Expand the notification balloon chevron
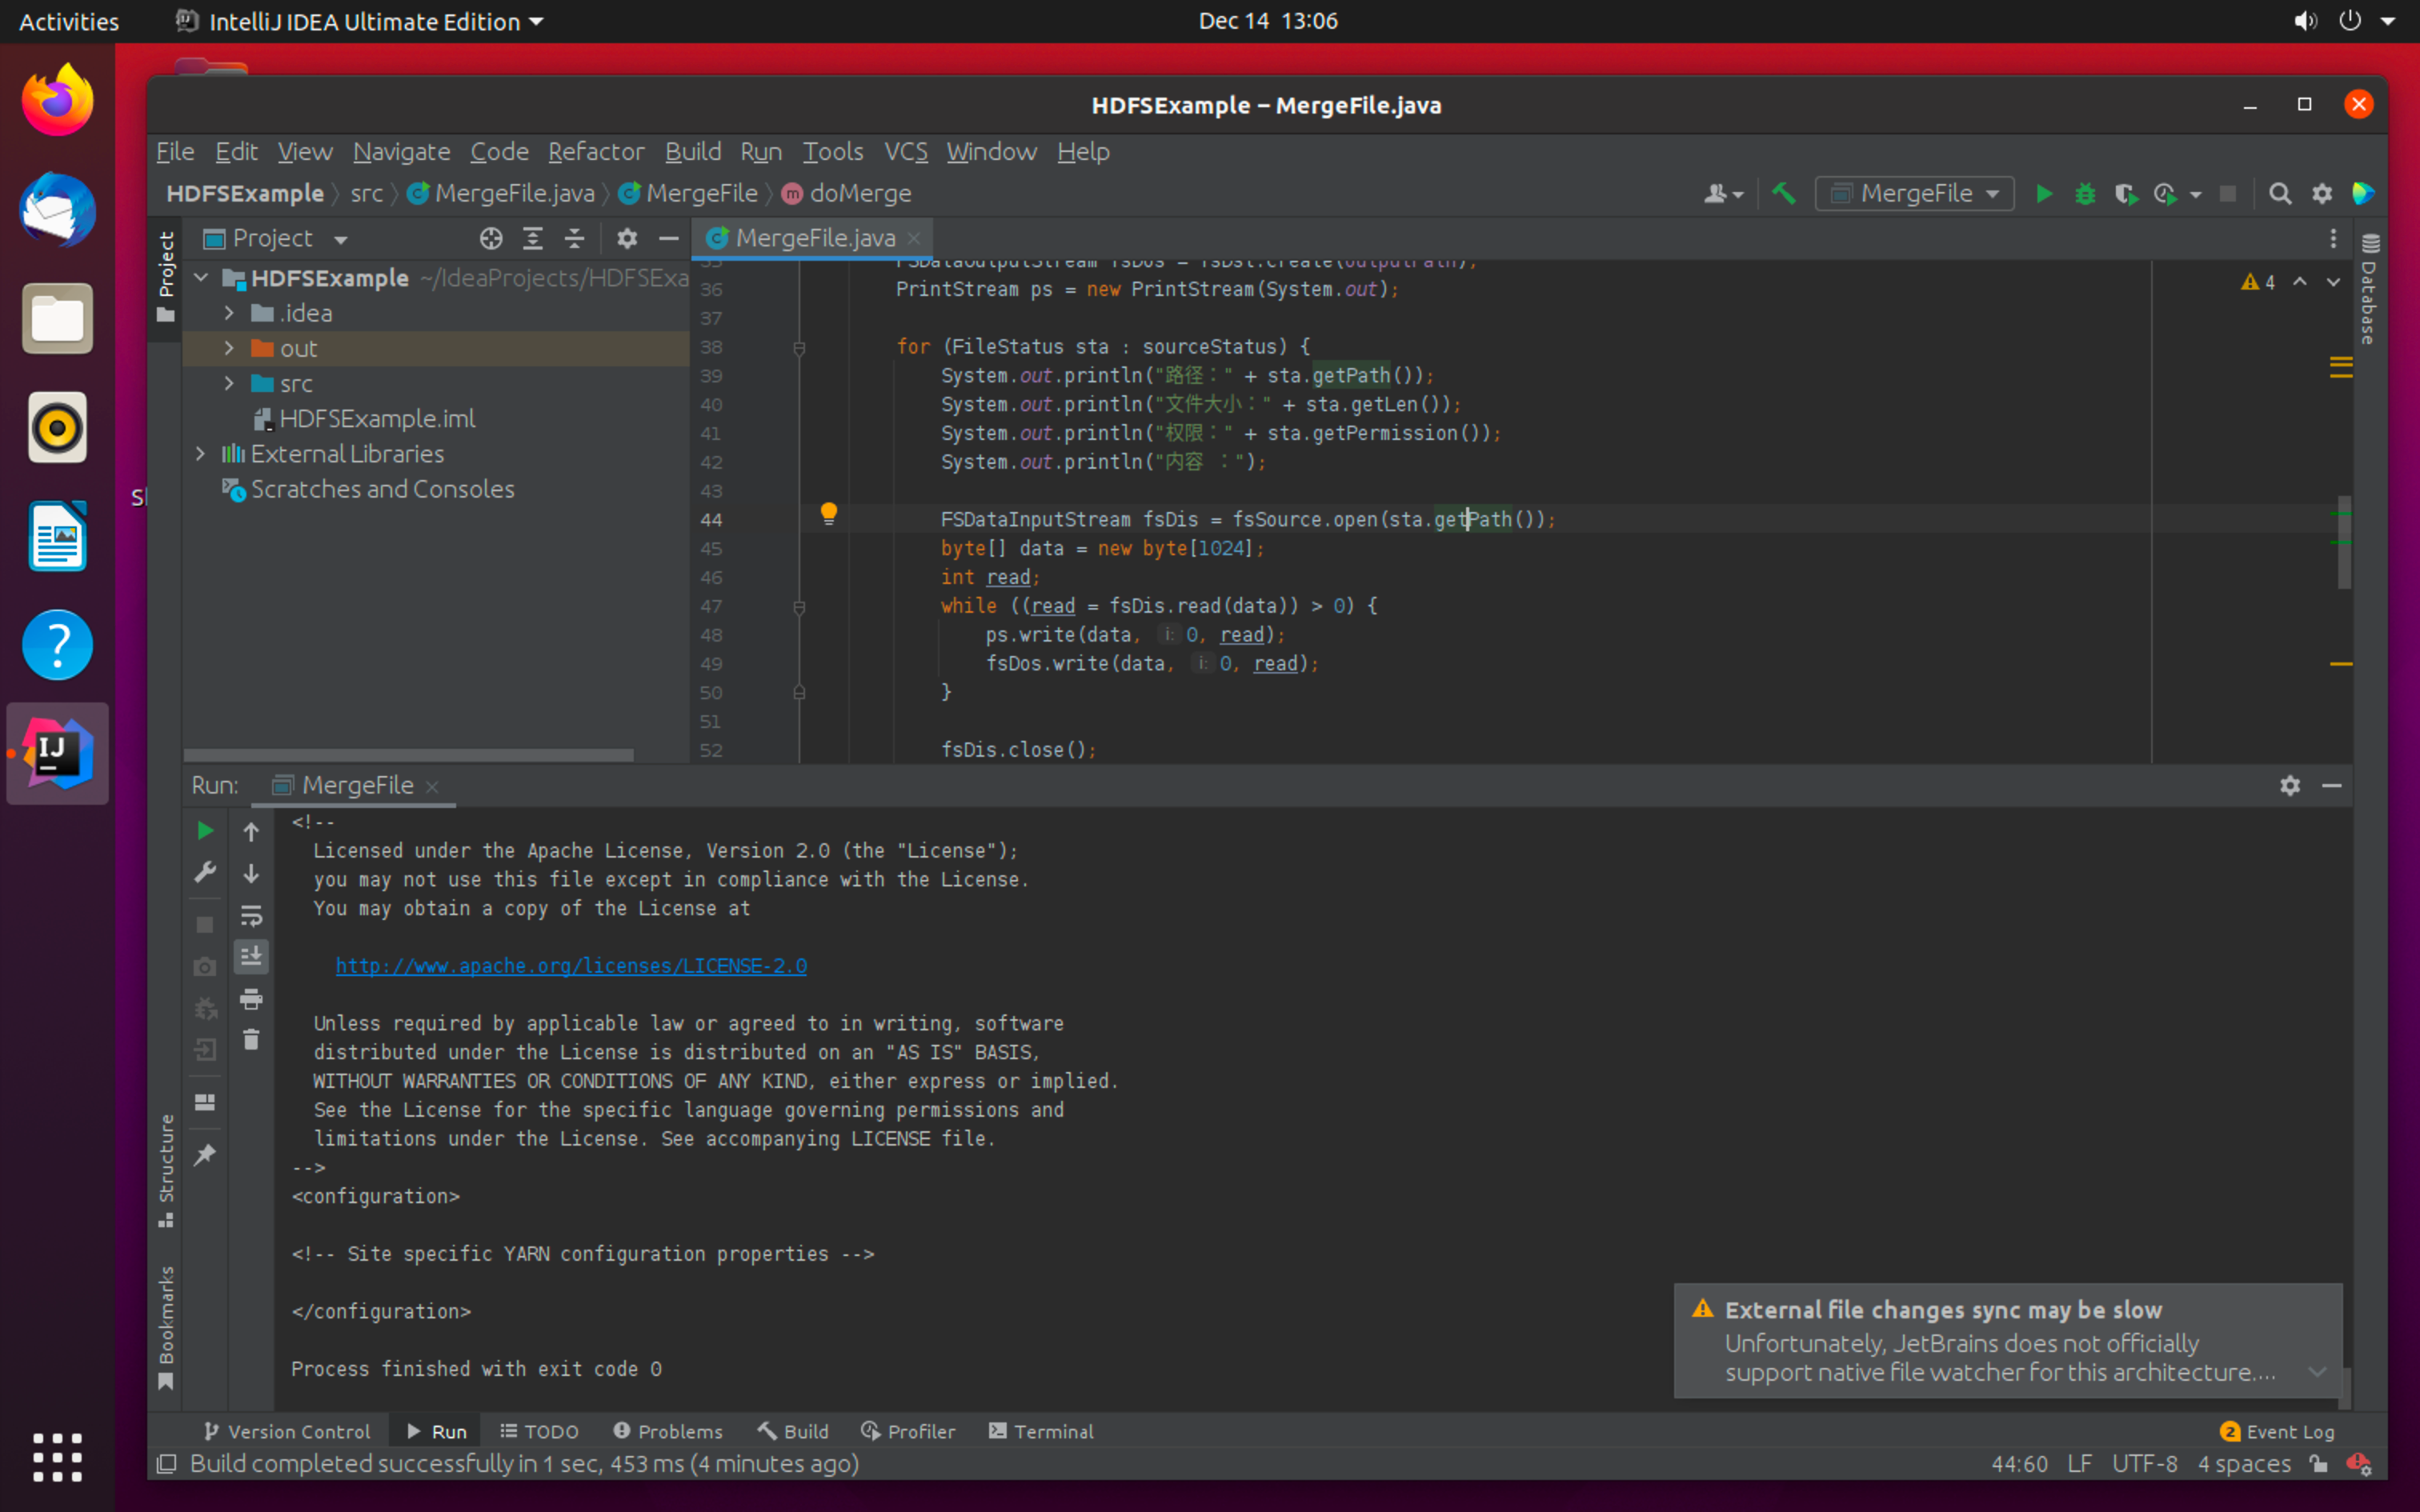Viewport: 2420px width, 1512px height. click(2317, 1372)
